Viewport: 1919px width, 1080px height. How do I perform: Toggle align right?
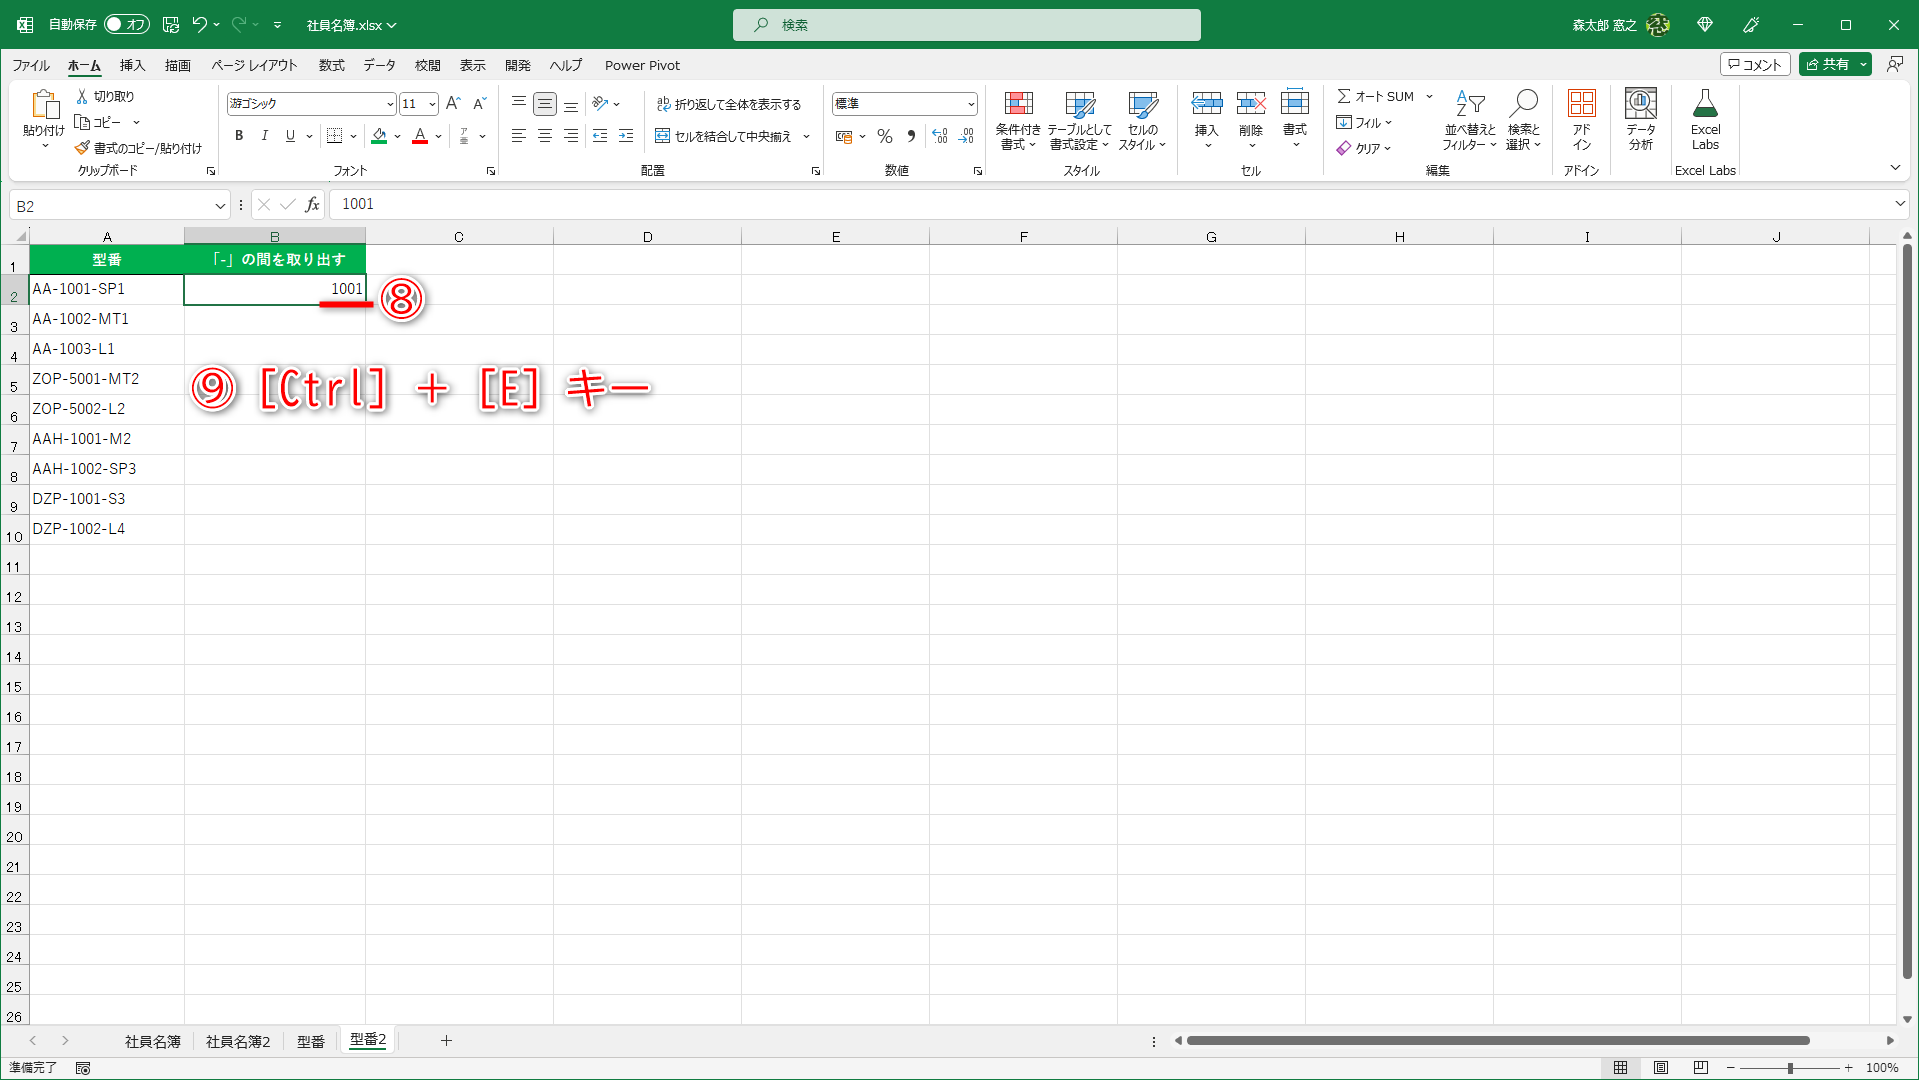pyautogui.click(x=571, y=136)
